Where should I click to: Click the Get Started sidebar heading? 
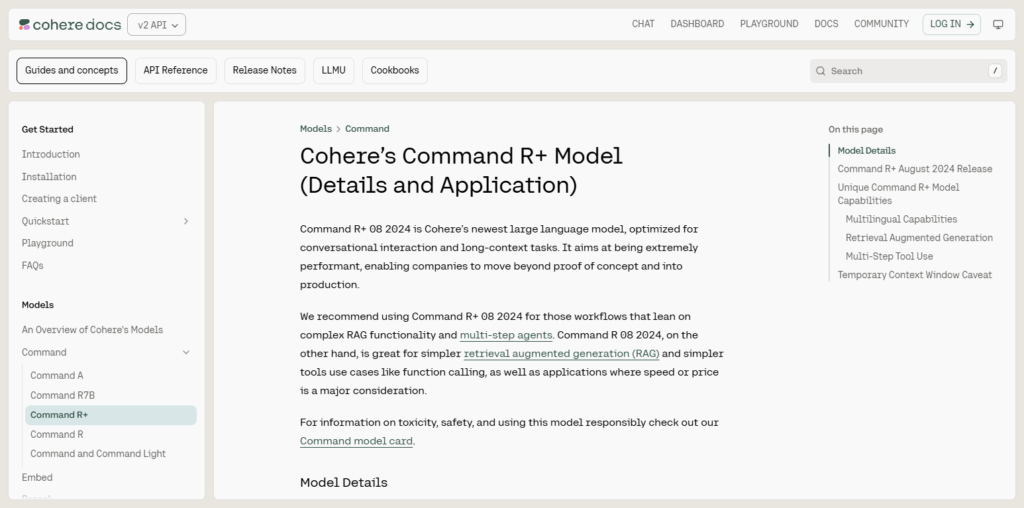(48, 130)
